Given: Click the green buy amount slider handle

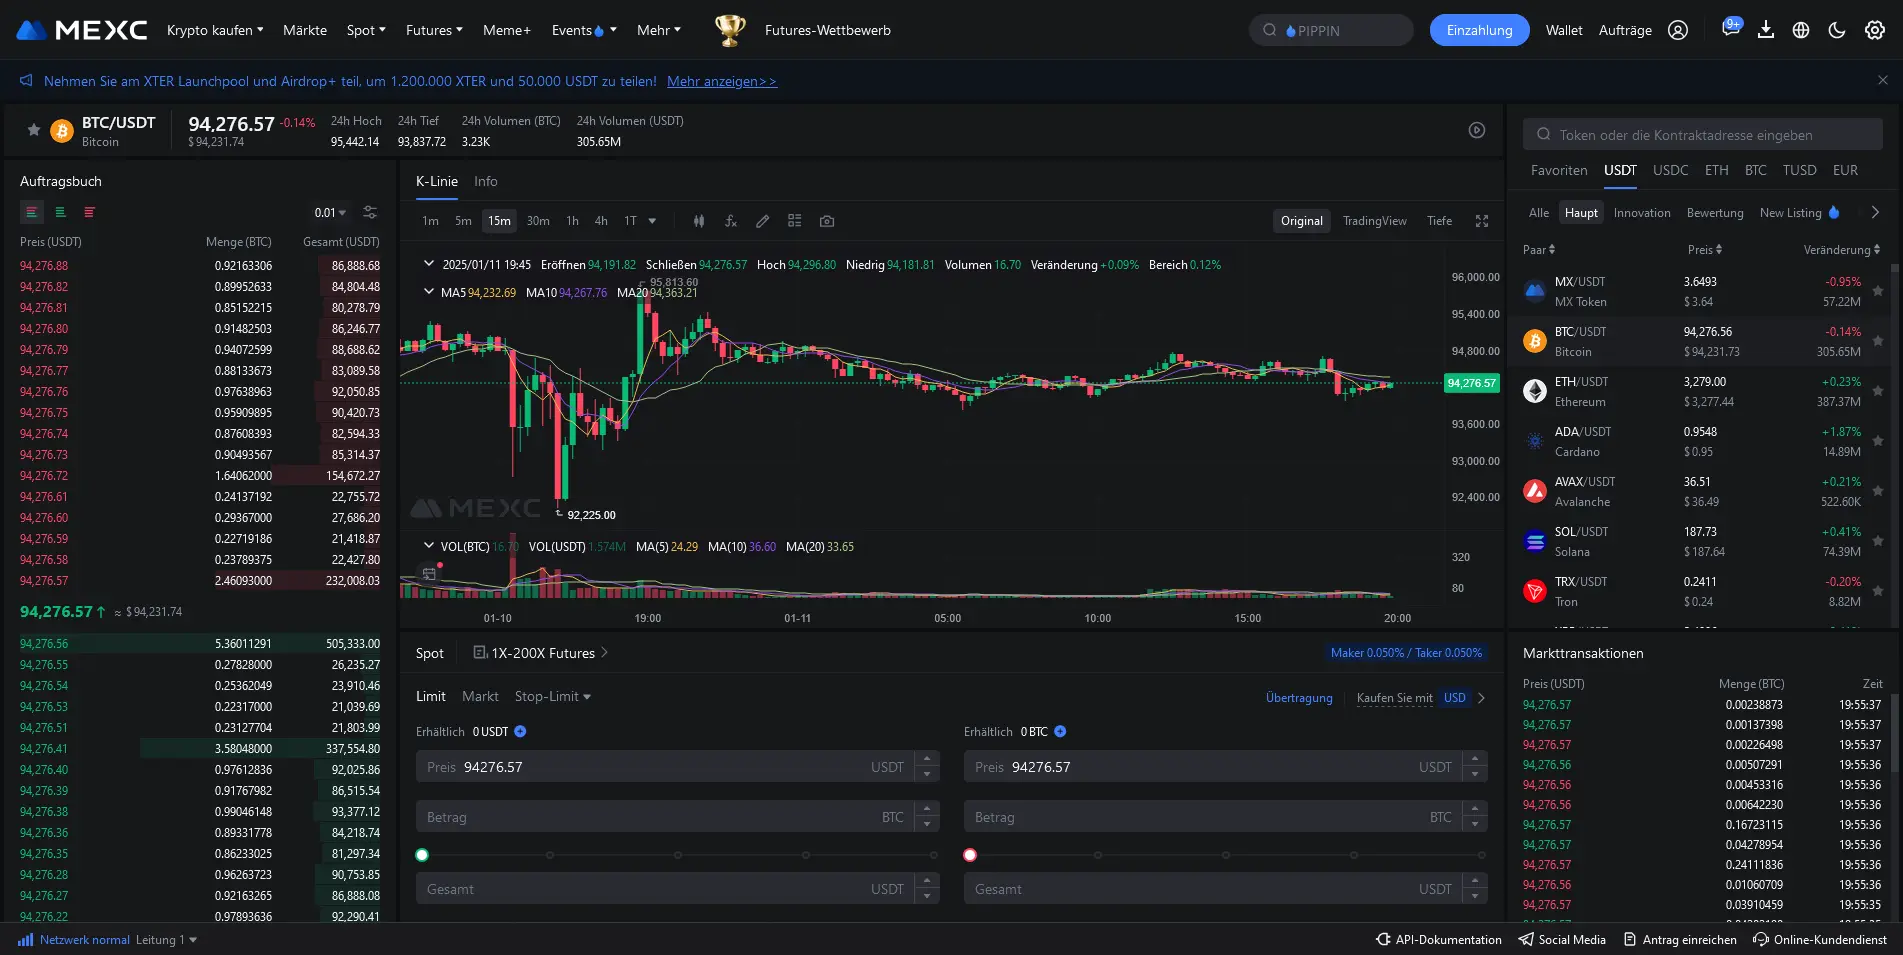Looking at the screenshot, I should (x=422, y=855).
